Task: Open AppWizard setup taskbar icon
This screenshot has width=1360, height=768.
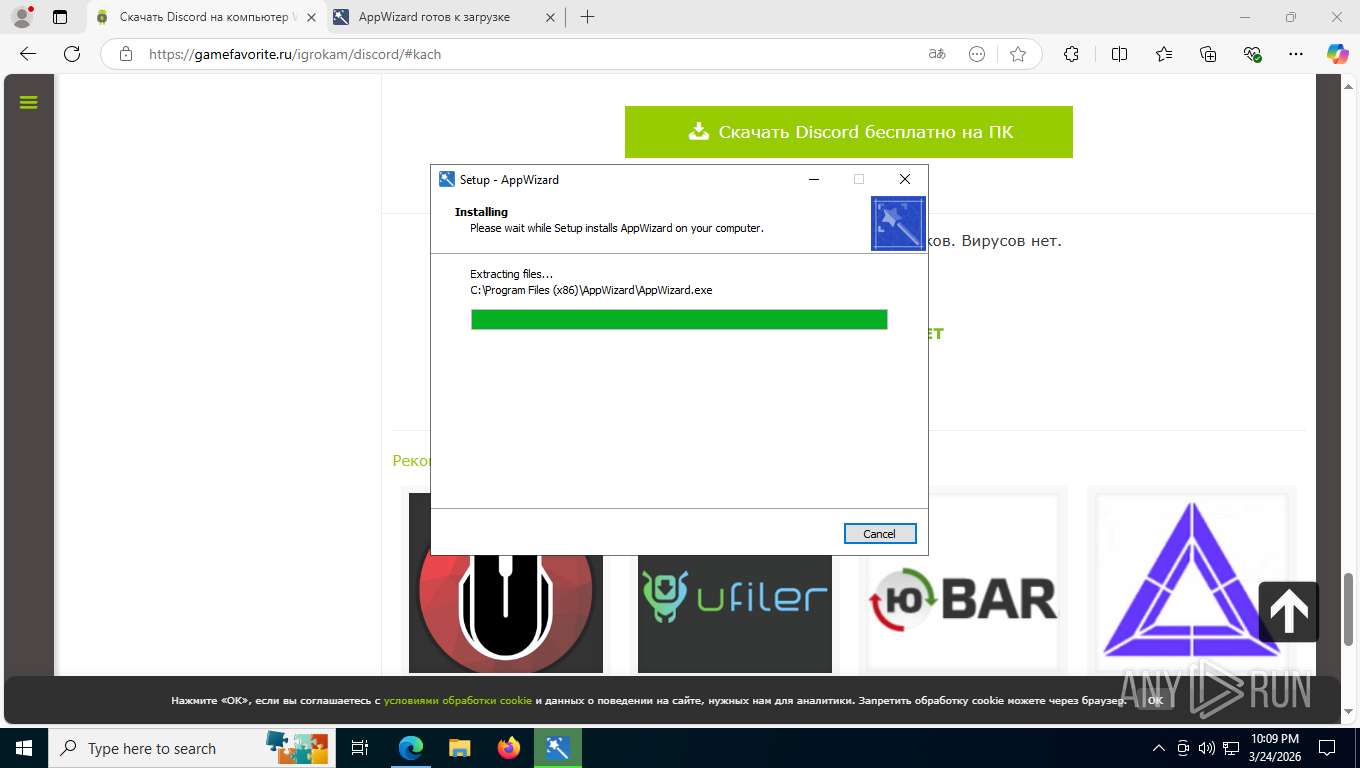Action: point(558,748)
